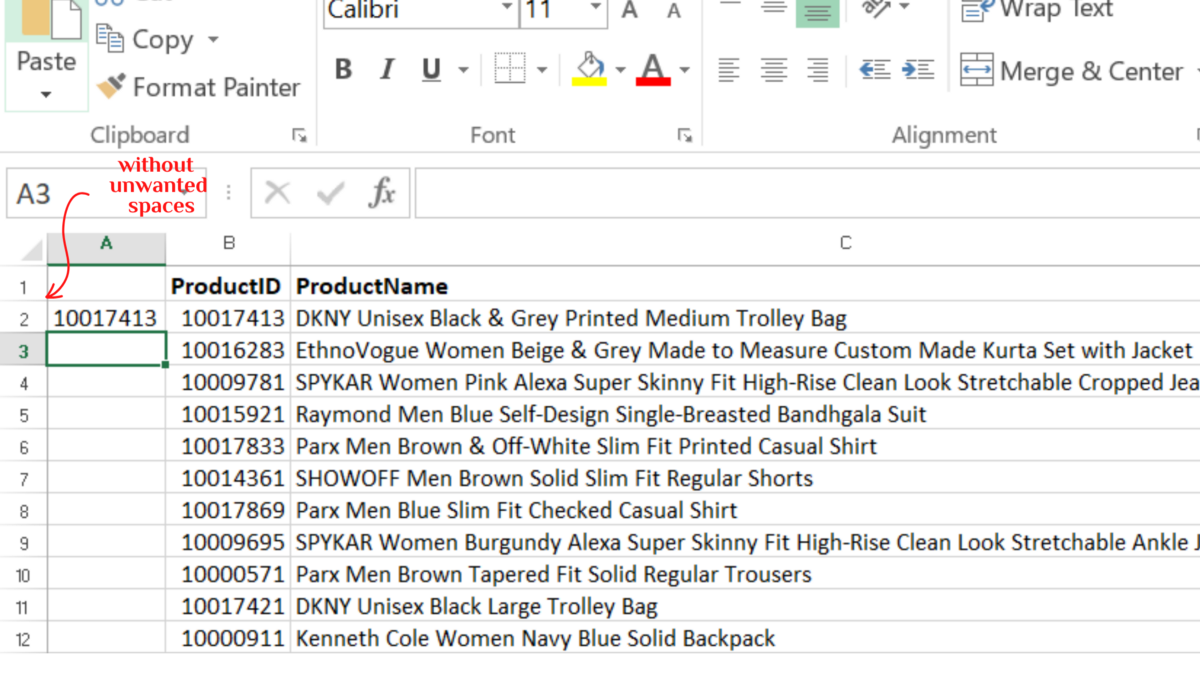Open the Paste options dropdown arrow
Viewport: 1200px width, 675px height.
(46, 95)
